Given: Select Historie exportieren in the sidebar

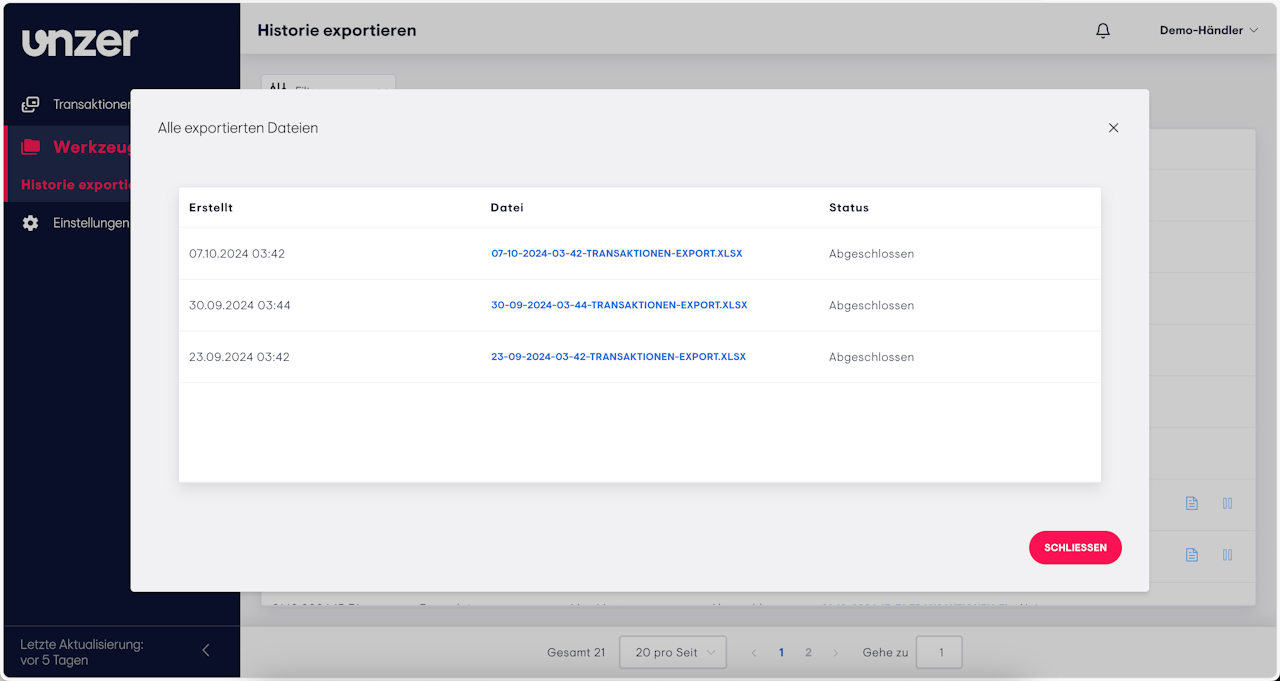Looking at the screenshot, I should pyautogui.click(x=76, y=184).
